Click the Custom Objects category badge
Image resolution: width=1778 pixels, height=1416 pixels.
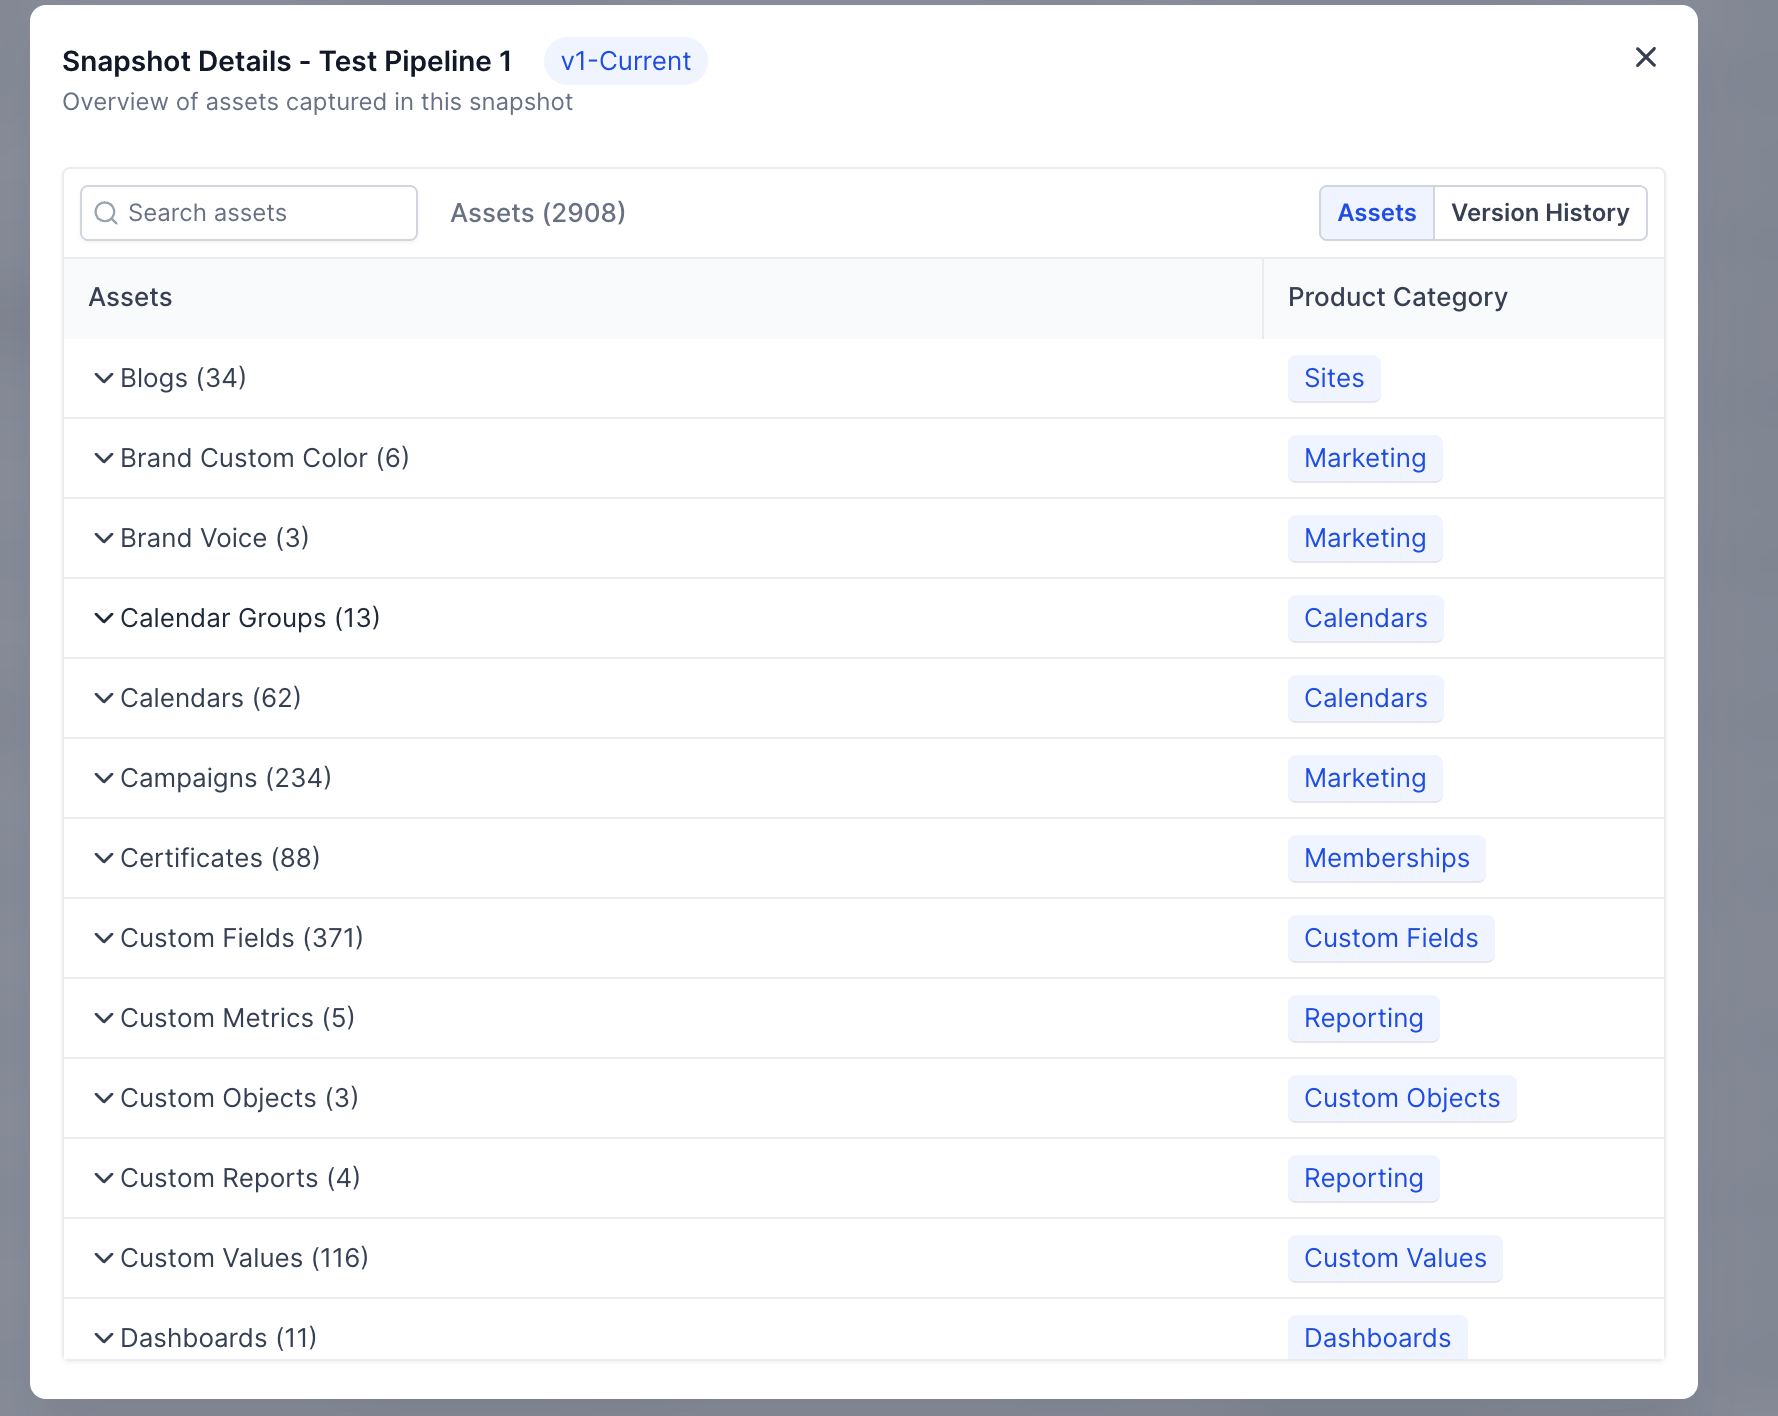tap(1401, 1098)
